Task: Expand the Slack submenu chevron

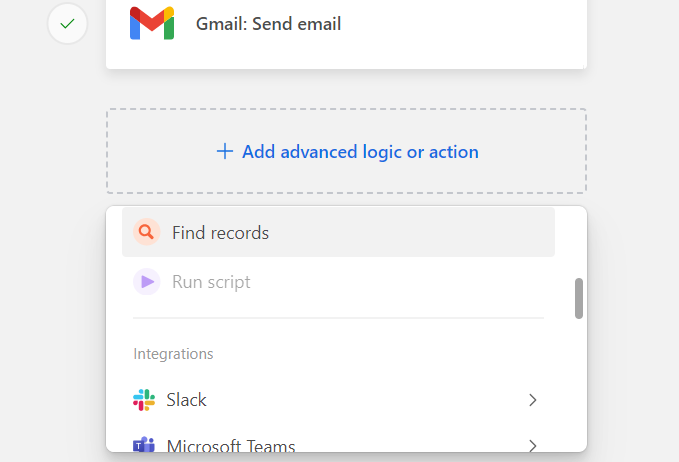Action: pyautogui.click(x=533, y=400)
